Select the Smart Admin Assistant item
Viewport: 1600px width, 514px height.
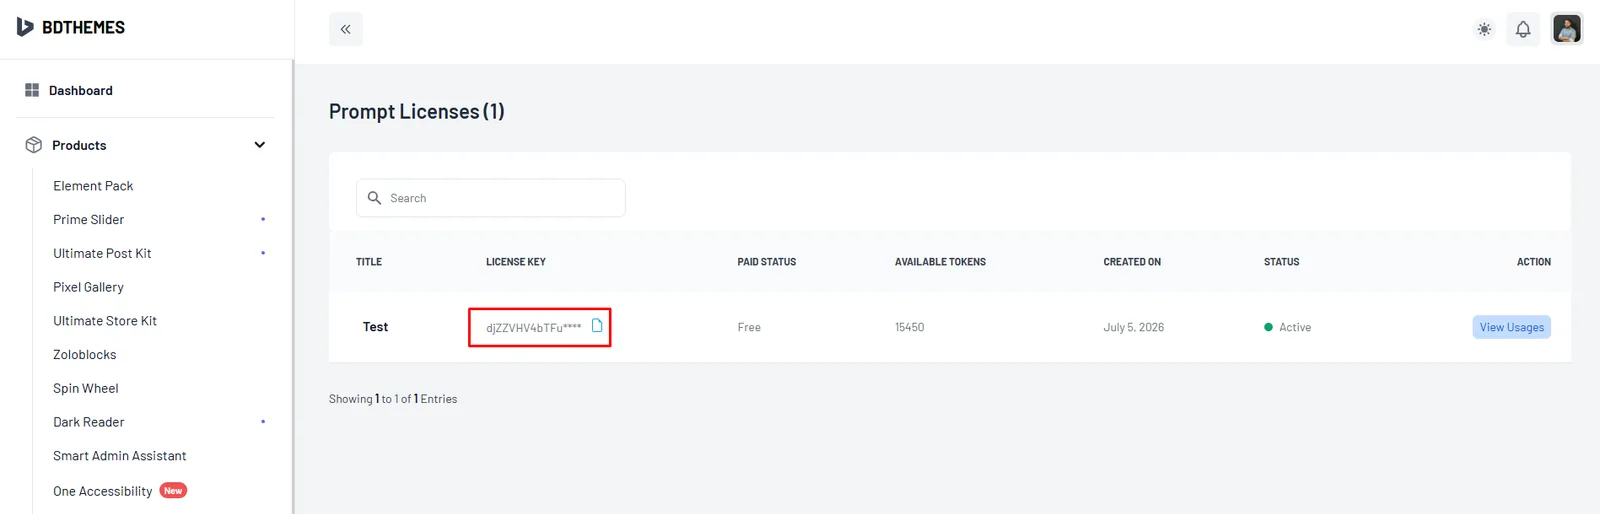coord(119,456)
